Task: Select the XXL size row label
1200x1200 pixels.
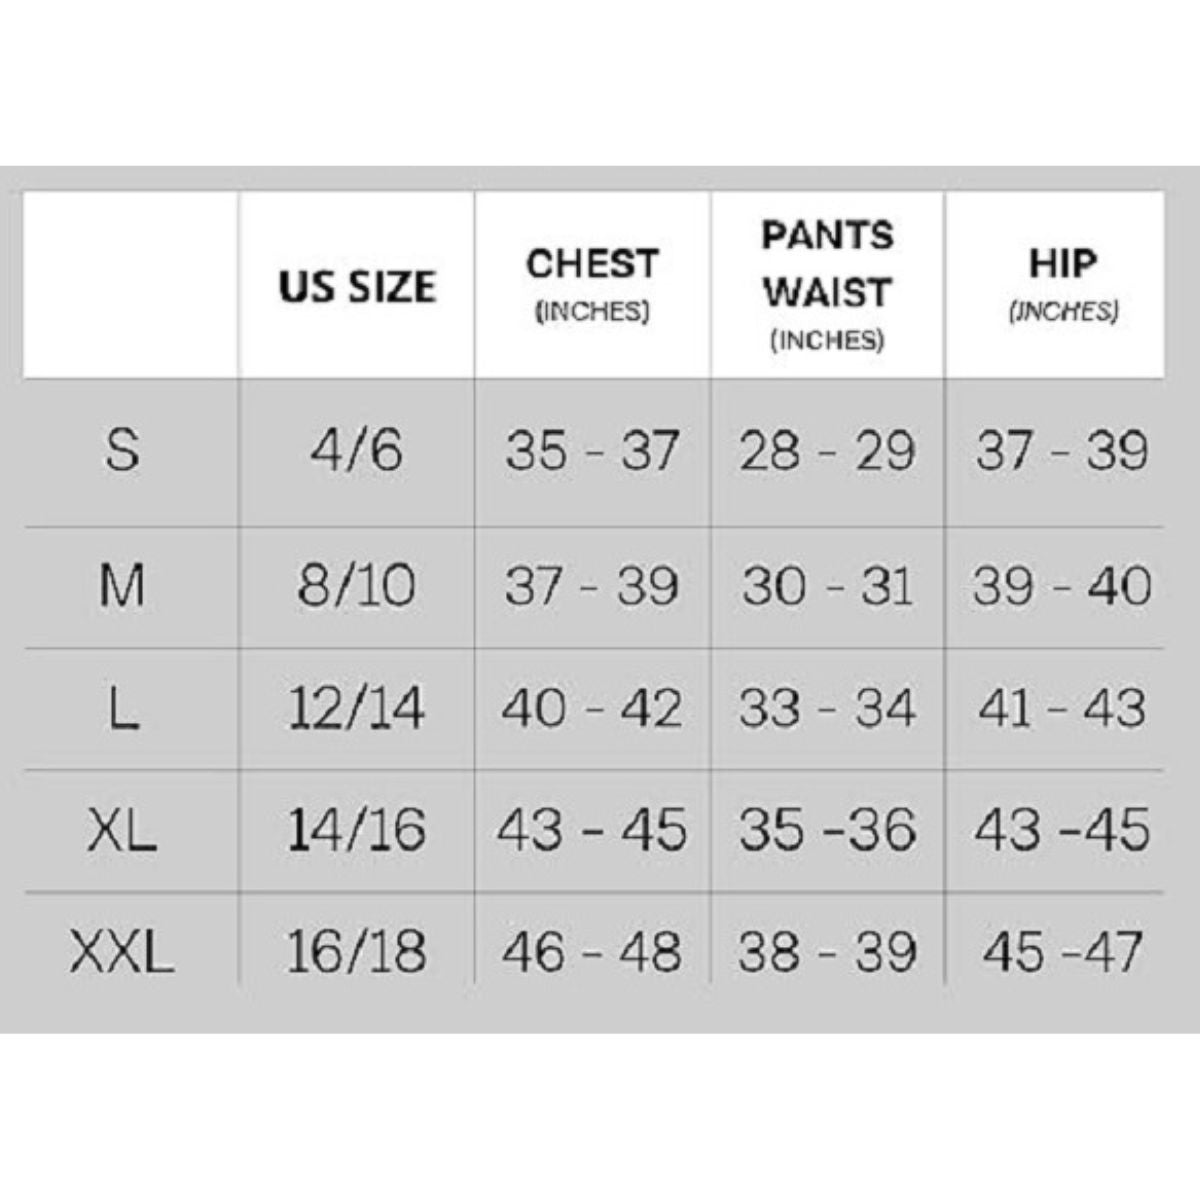Action: pos(122,951)
